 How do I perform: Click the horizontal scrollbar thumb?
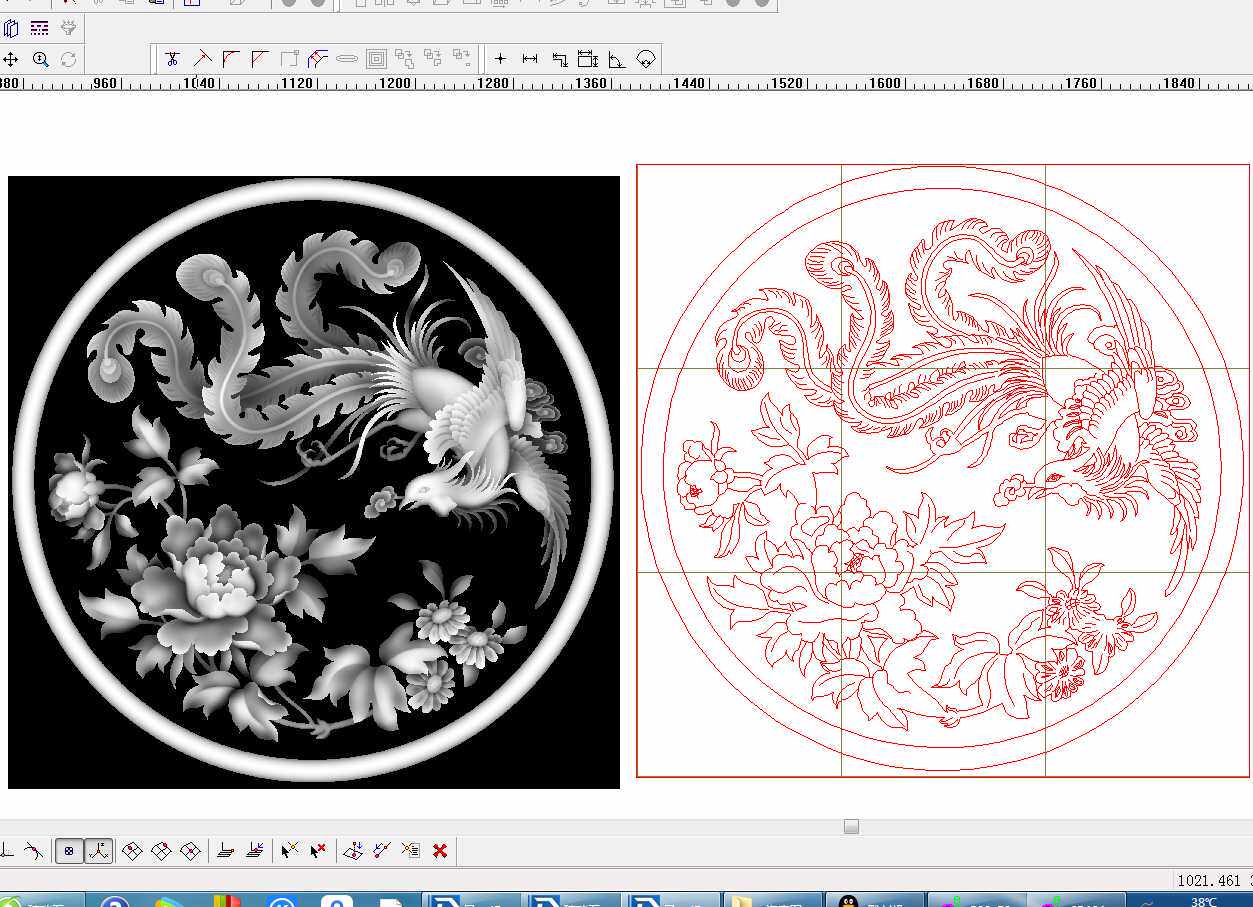pos(851,827)
